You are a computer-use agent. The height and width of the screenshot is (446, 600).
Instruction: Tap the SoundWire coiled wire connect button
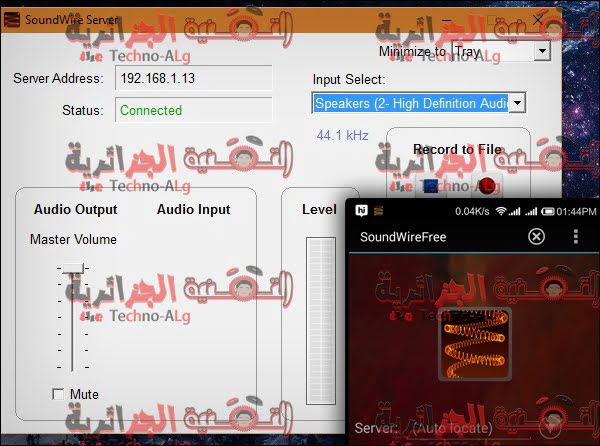pyautogui.click(x=474, y=344)
